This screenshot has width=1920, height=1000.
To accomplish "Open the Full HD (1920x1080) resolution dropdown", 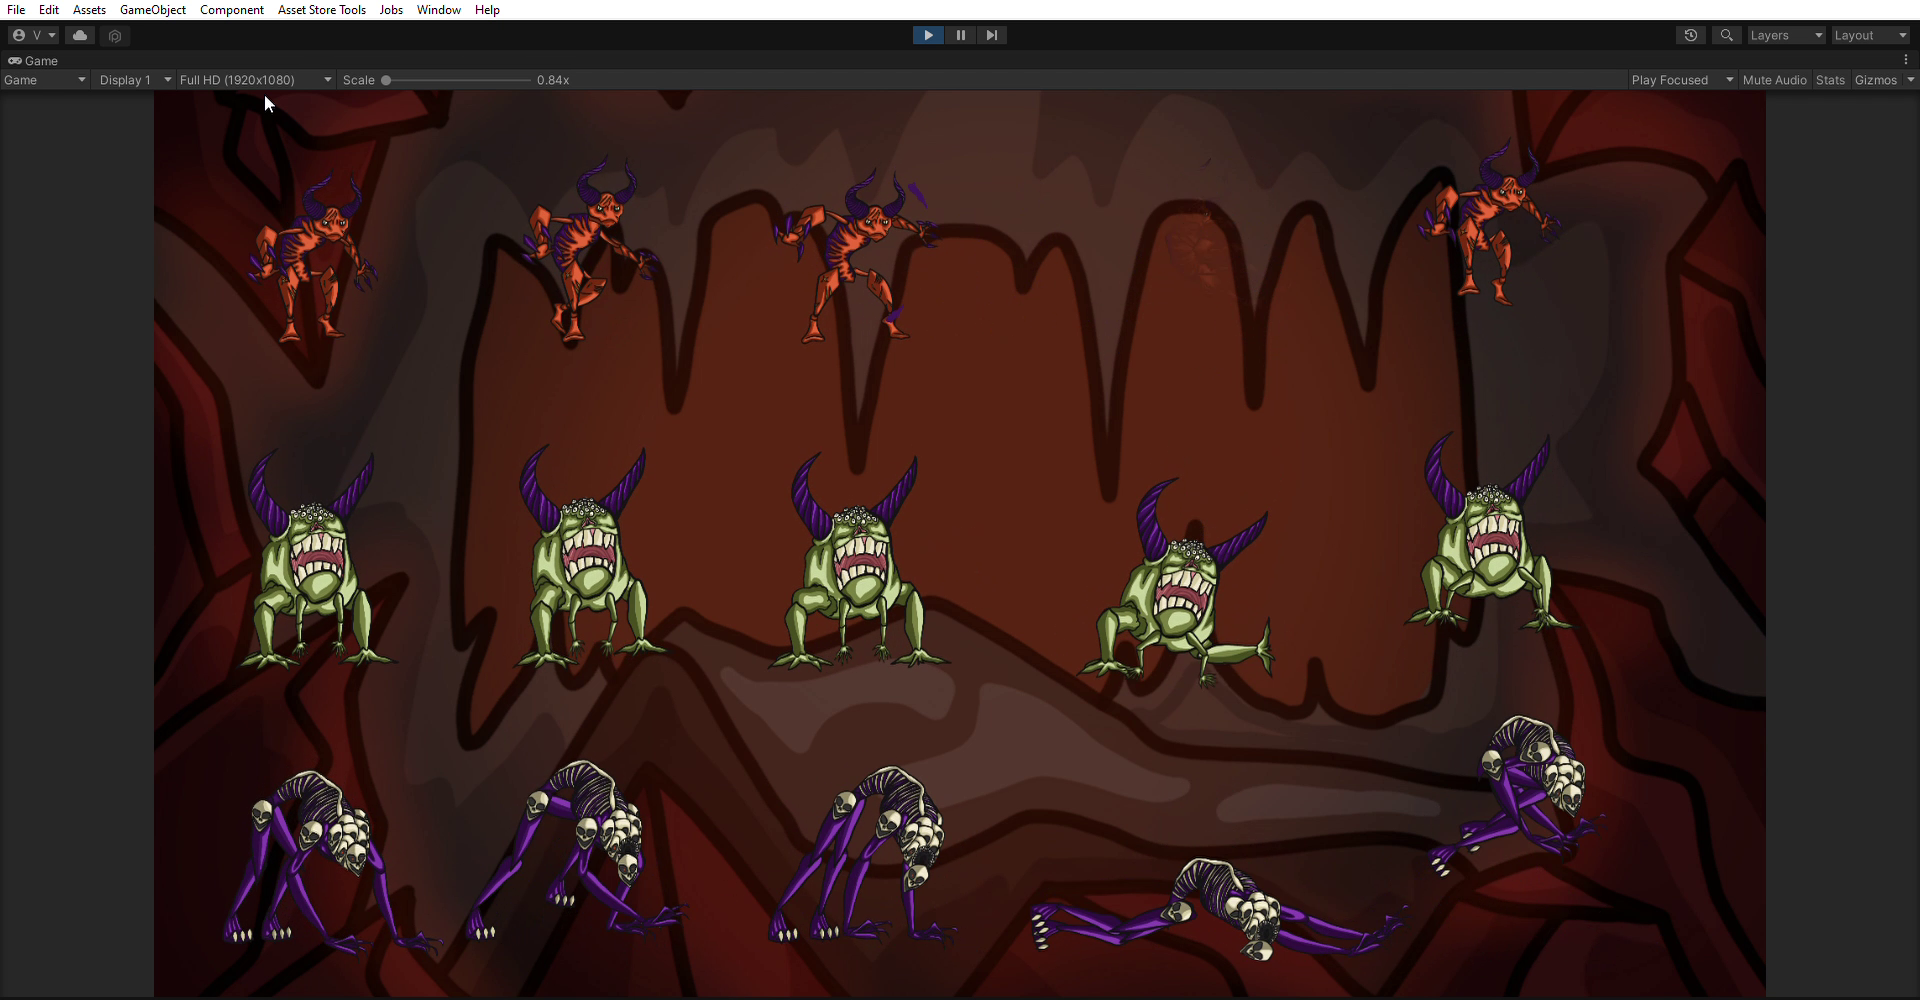I will pos(256,80).
